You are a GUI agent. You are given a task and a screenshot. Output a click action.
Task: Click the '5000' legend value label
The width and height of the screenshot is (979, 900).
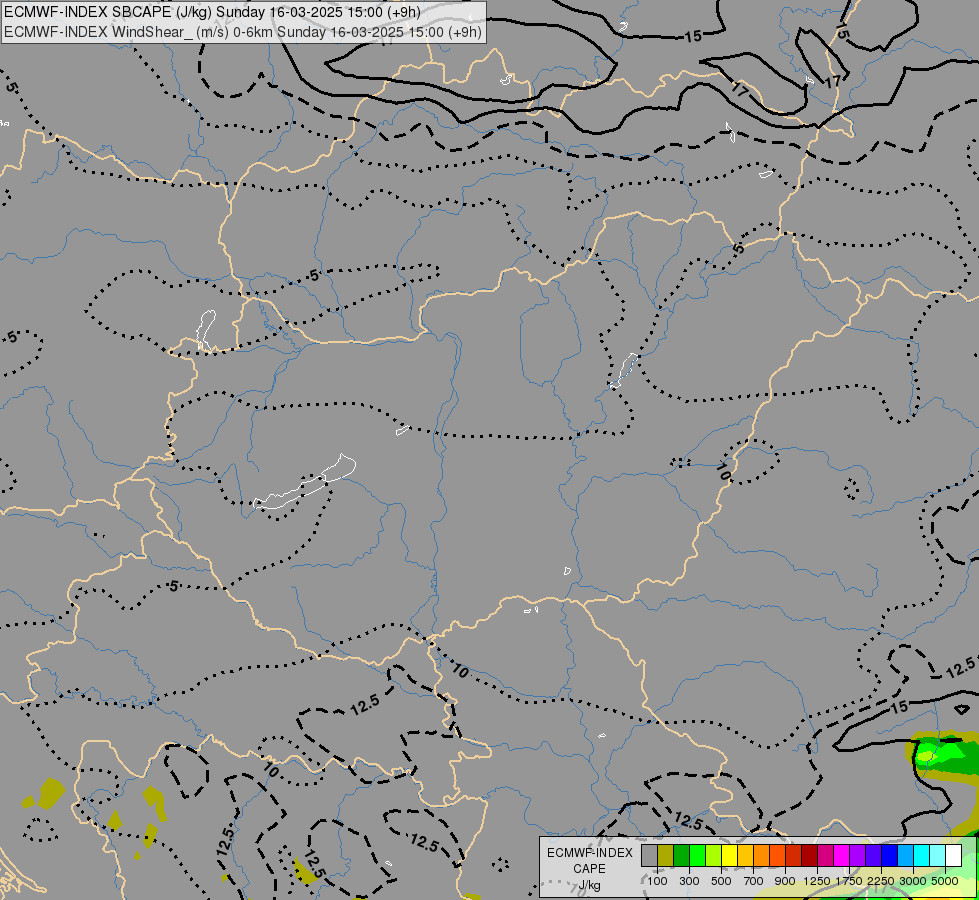click(x=945, y=881)
